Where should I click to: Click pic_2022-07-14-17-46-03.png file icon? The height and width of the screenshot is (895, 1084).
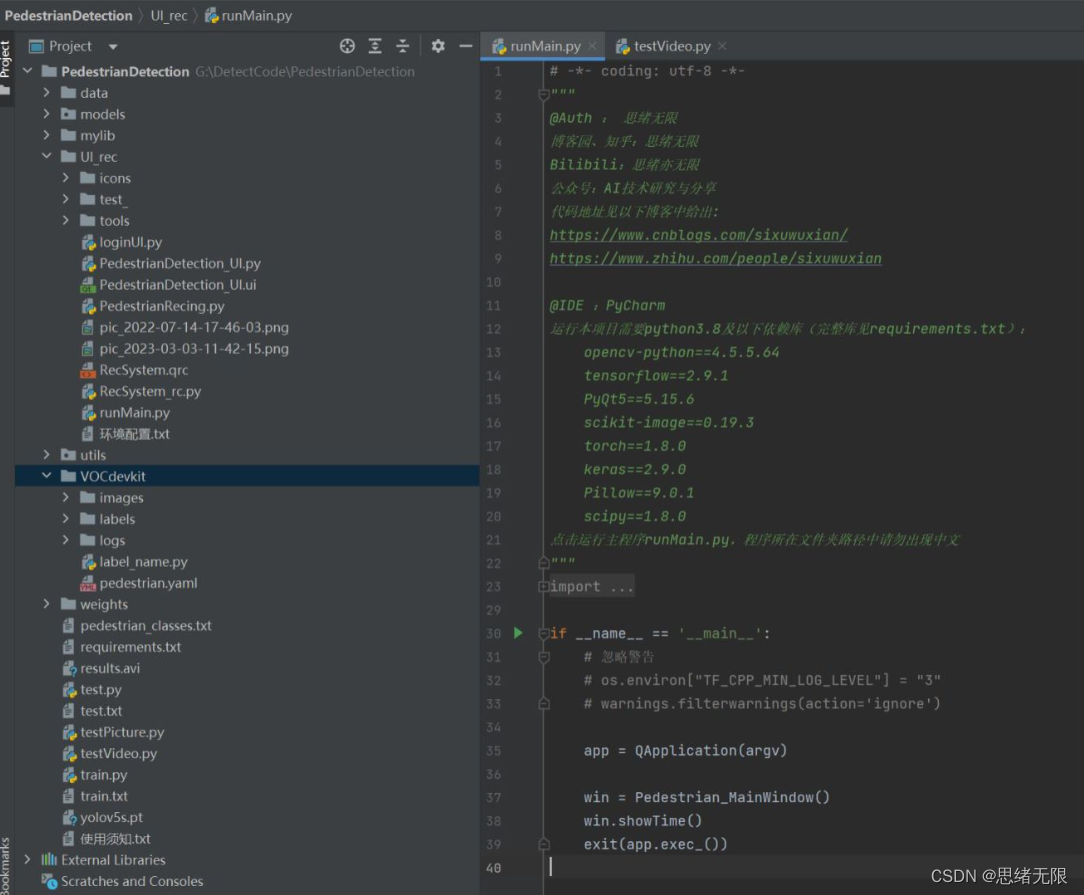88,328
